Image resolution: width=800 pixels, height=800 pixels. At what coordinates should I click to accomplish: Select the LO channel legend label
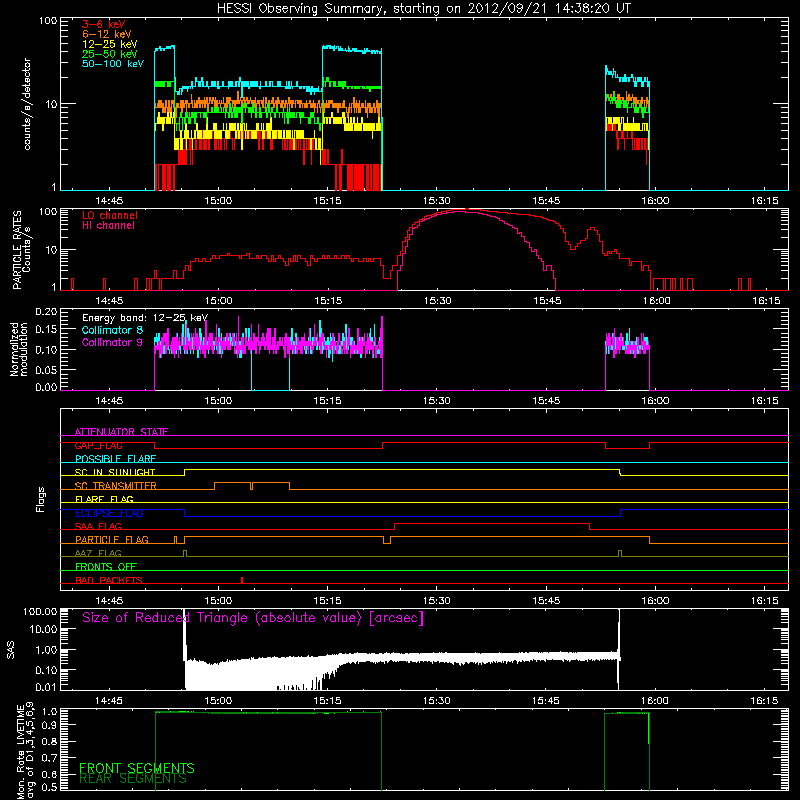(x=110, y=215)
